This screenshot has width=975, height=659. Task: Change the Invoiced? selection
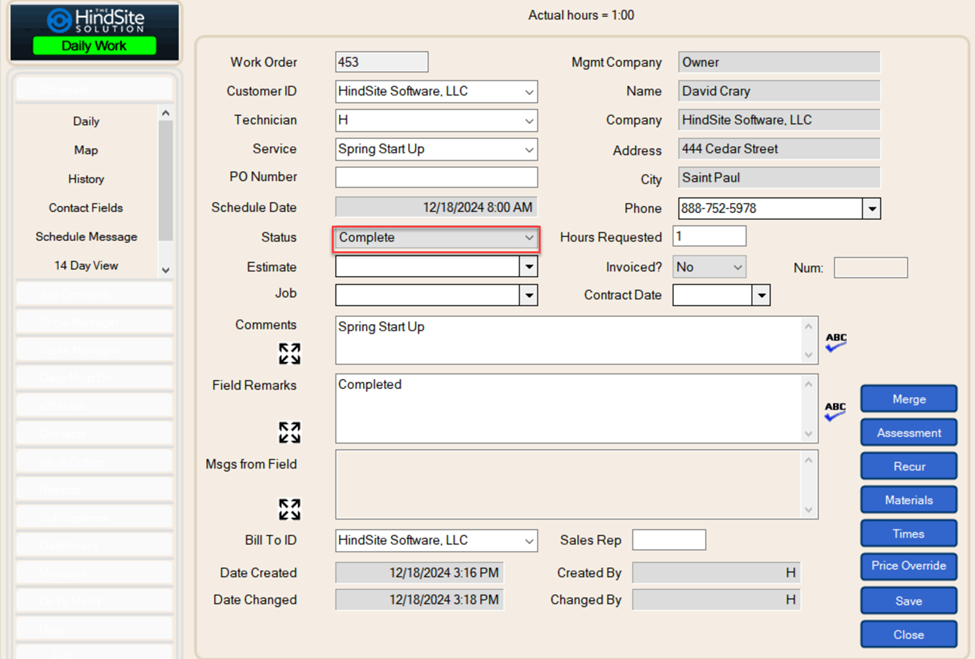coord(731,267)
